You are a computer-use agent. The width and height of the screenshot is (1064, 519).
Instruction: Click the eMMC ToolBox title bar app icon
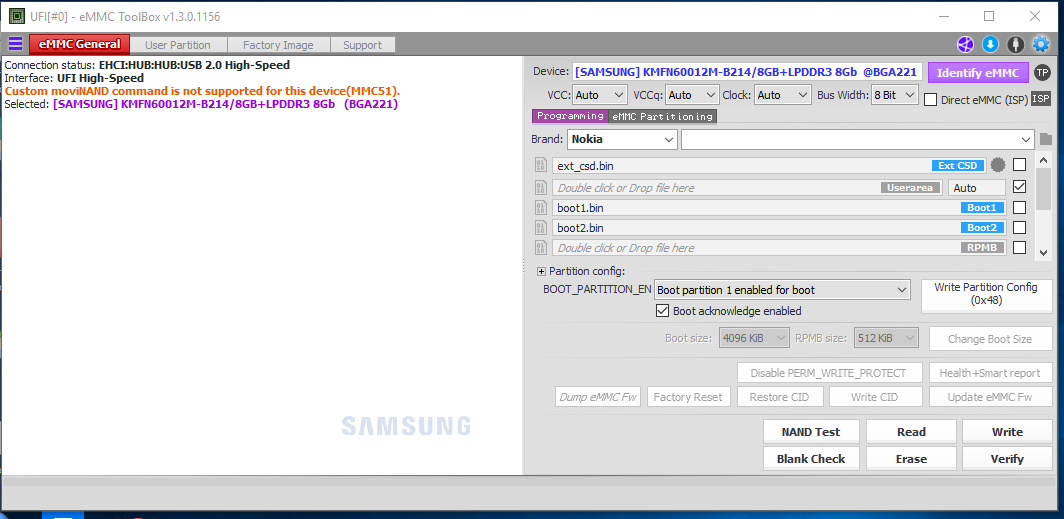[x=16, y=16]
